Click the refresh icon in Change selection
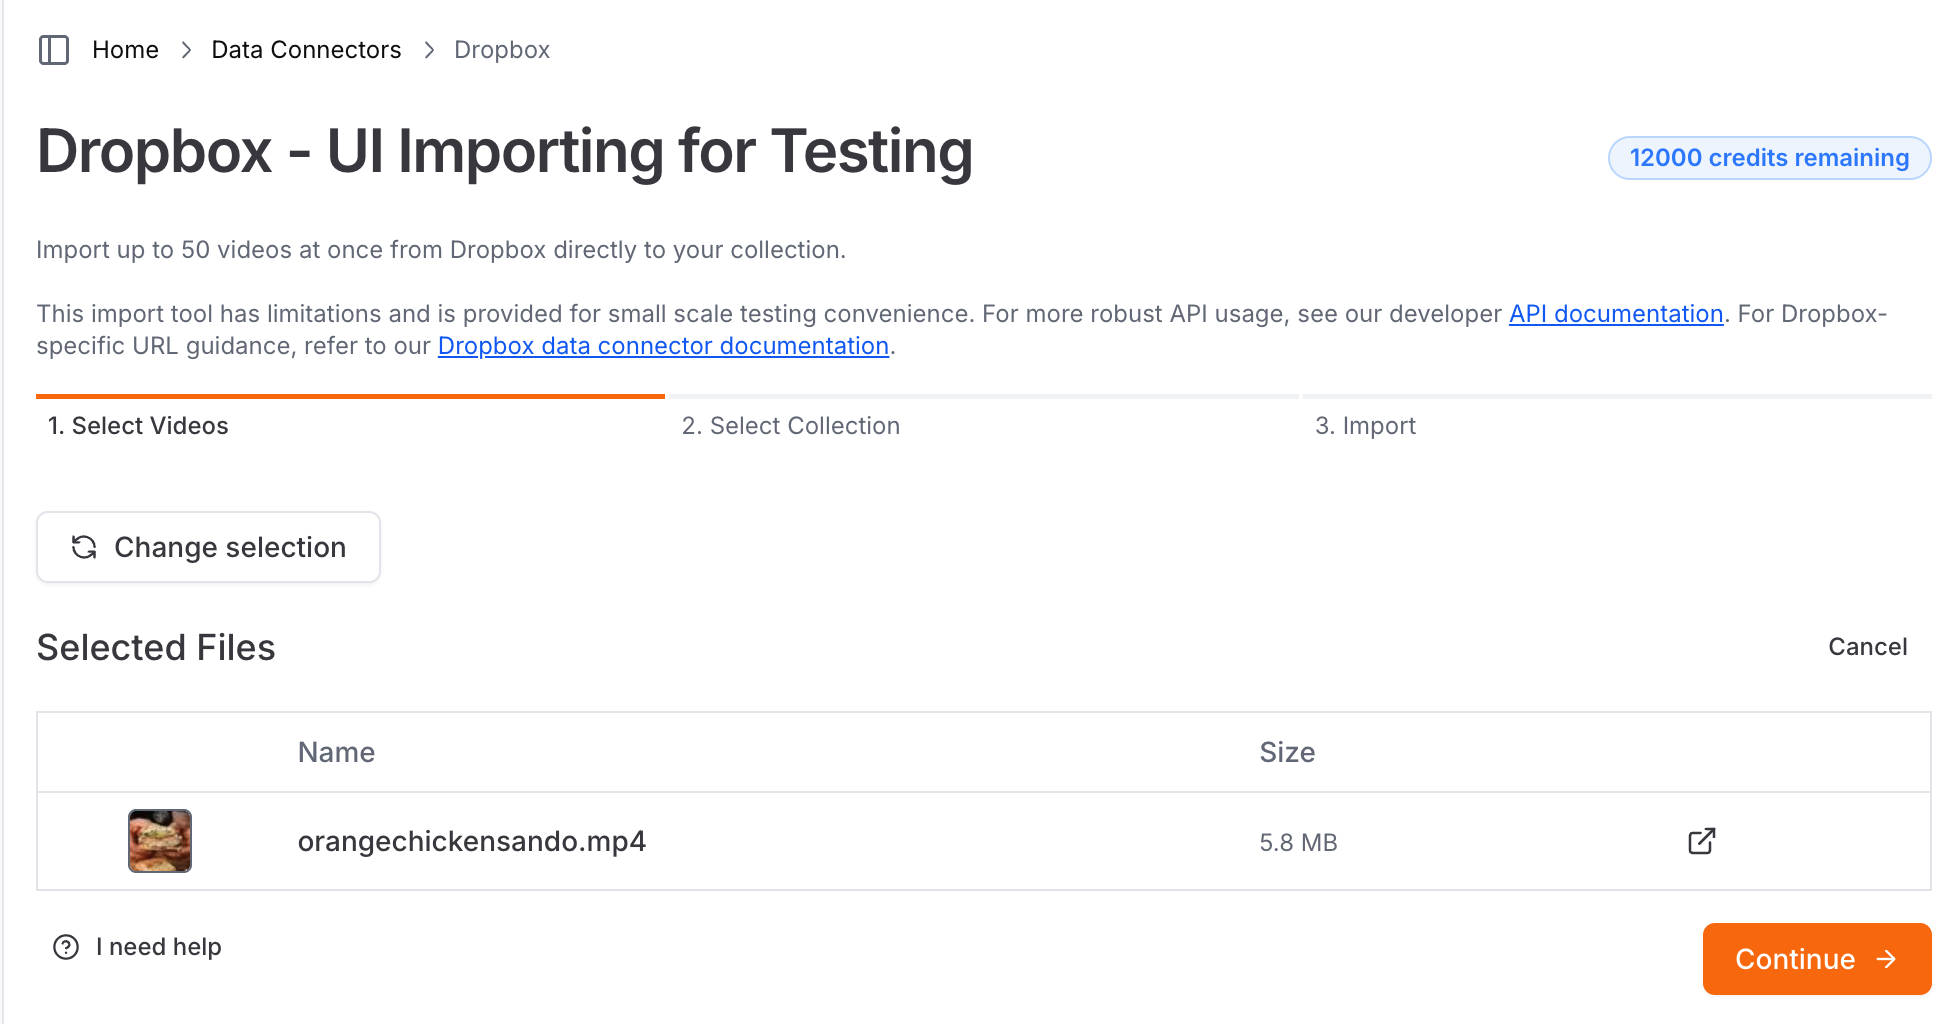Image resolution: width=1950 pixels, height=1024 pixels. tap(84, 547)
